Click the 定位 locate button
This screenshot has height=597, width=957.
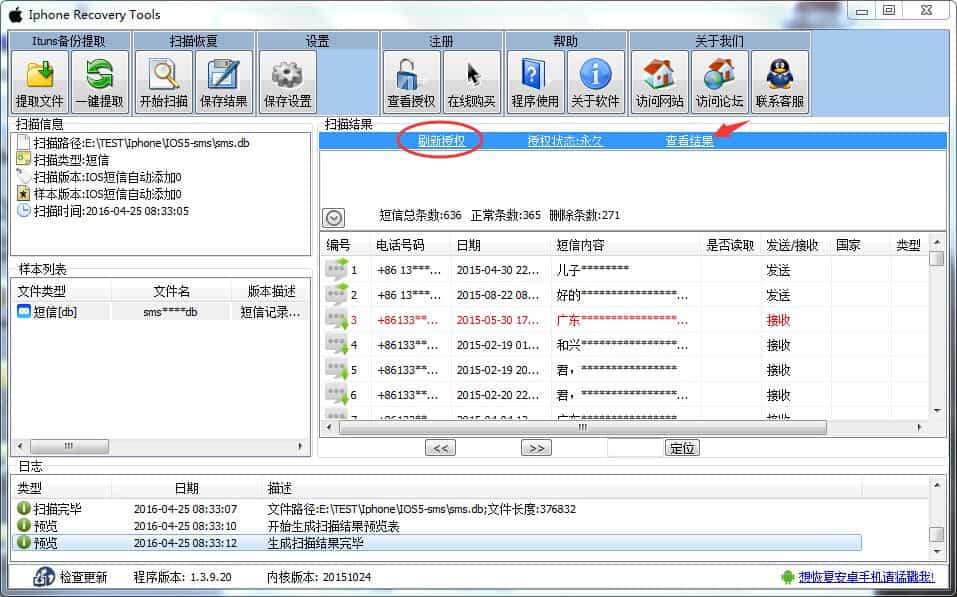[682, 448]
